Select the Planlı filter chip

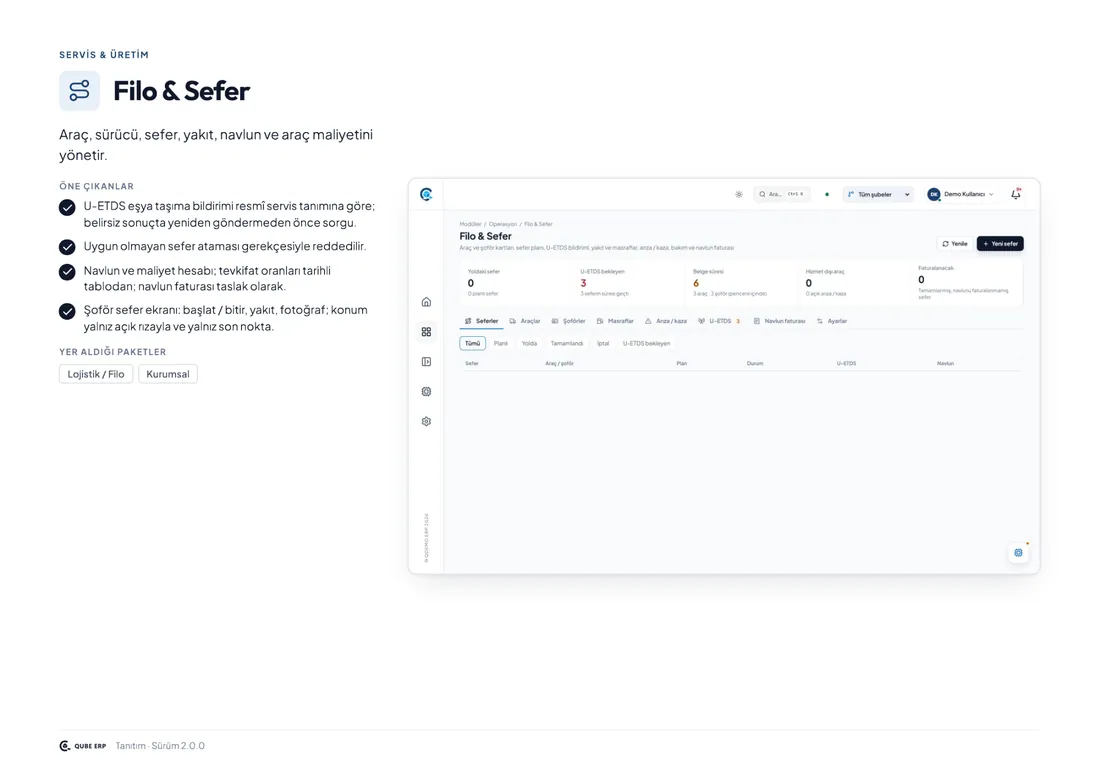tap(501, 344)
